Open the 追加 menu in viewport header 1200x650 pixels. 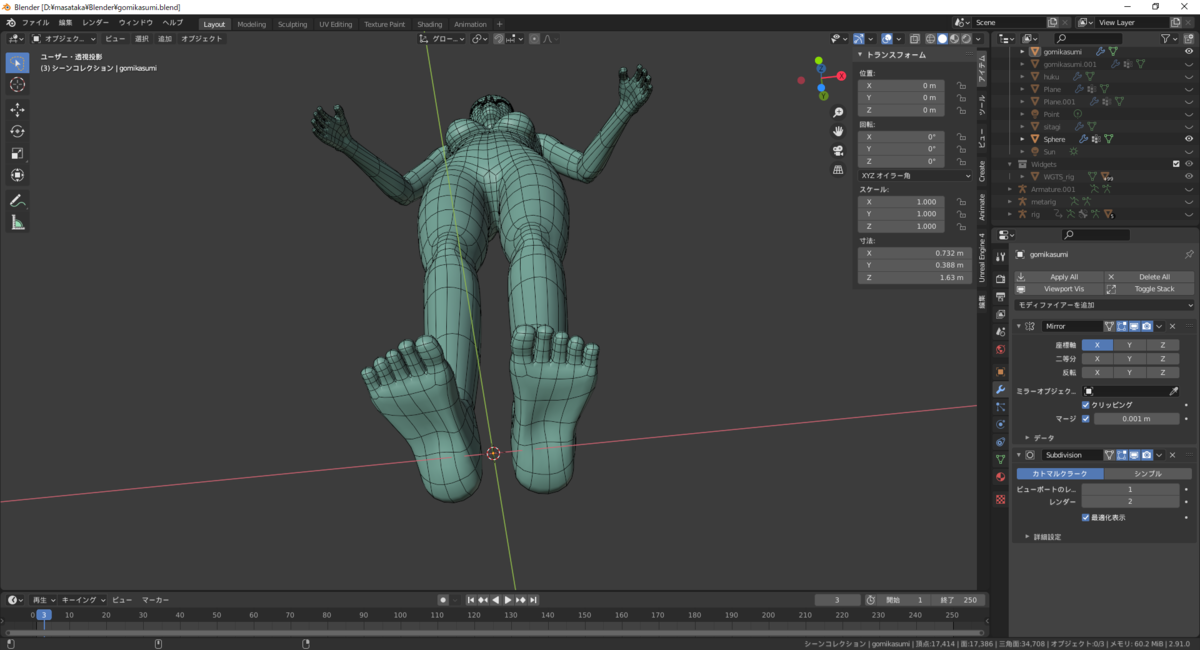(165, 38)
